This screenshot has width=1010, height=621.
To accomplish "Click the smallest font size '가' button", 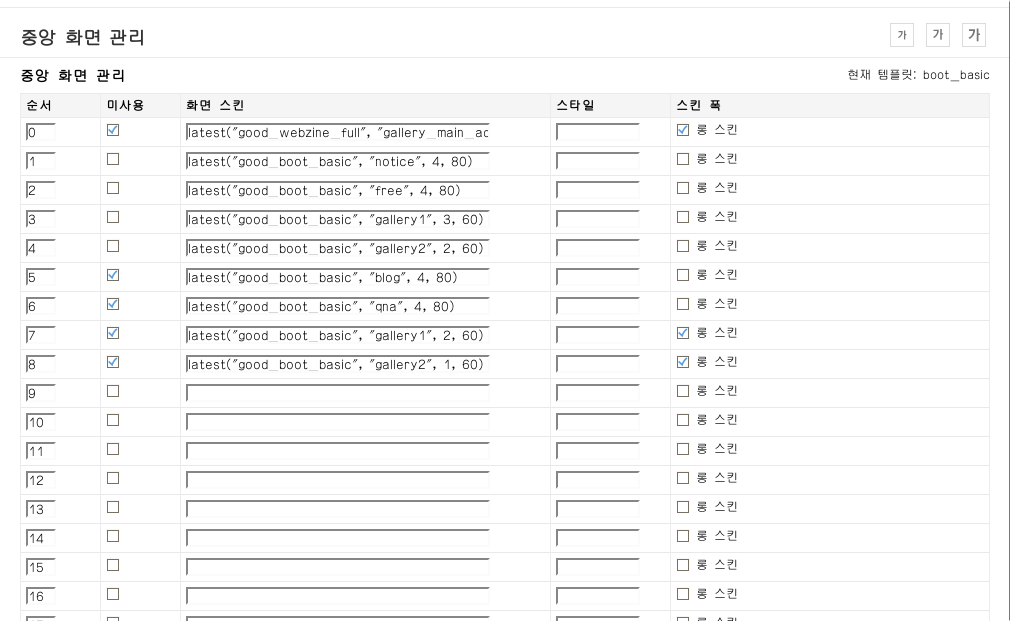I will [901, 36].
